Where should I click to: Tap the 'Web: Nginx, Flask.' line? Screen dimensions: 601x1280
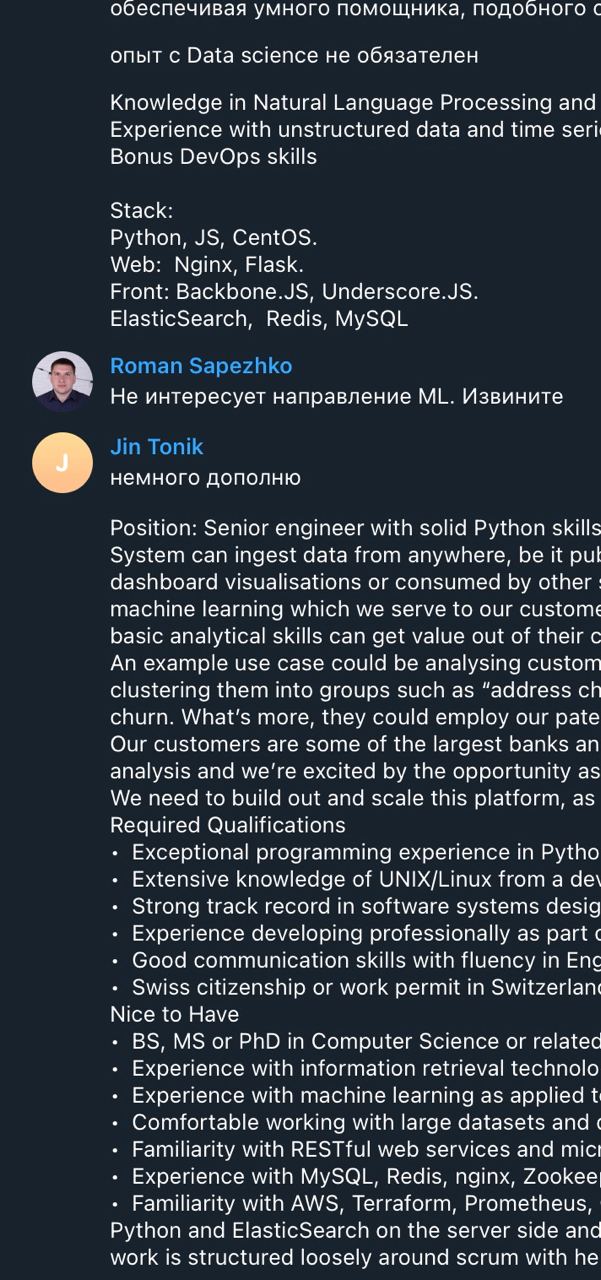[207, 265]
